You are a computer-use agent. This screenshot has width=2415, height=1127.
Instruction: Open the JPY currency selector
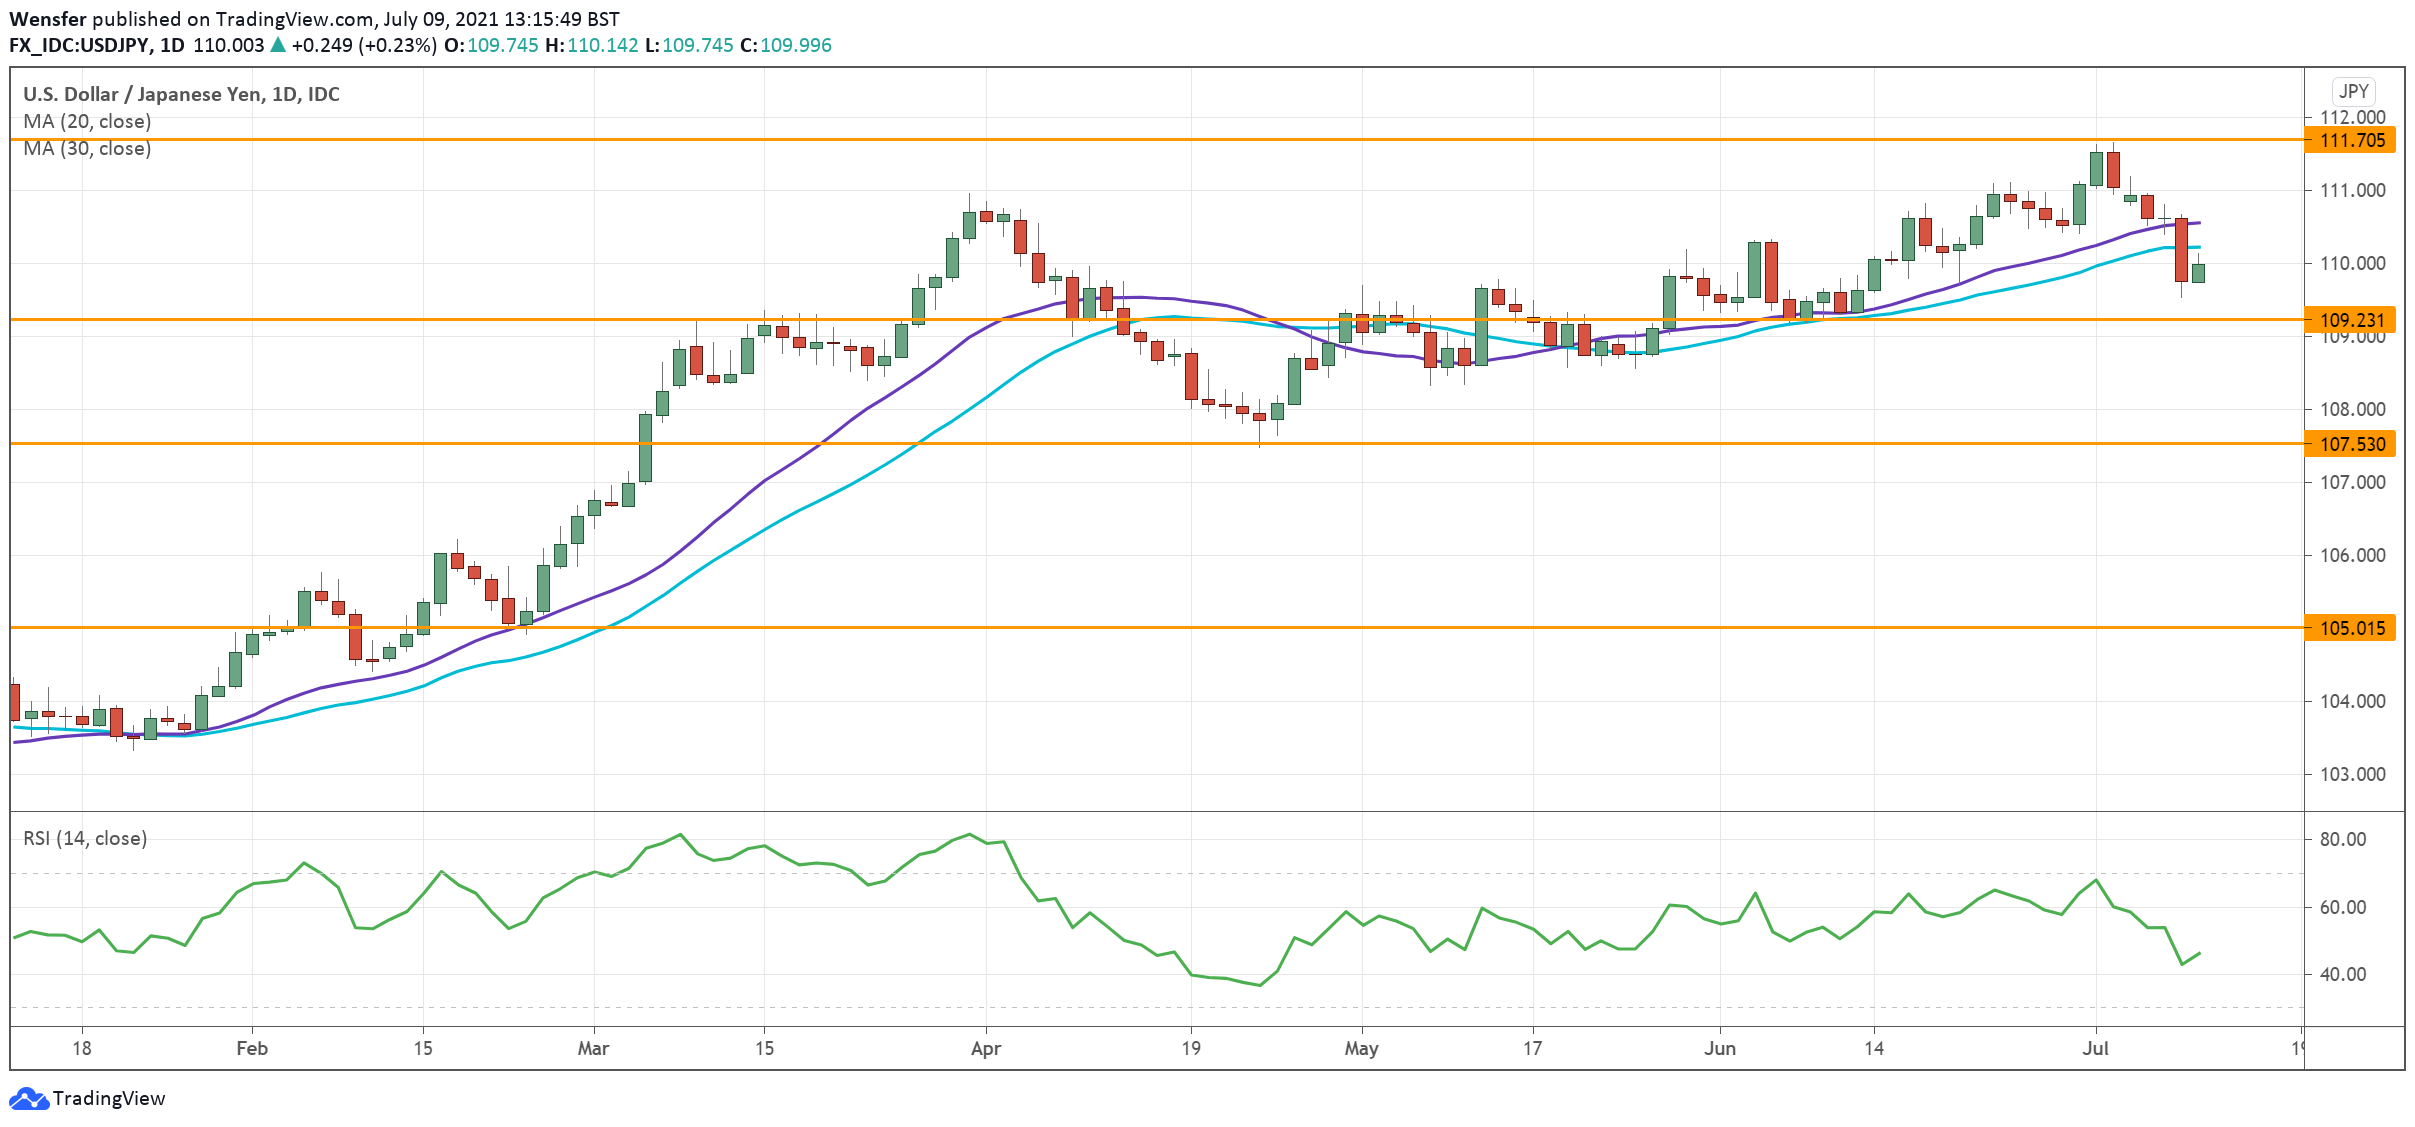tap(2353, 91)
